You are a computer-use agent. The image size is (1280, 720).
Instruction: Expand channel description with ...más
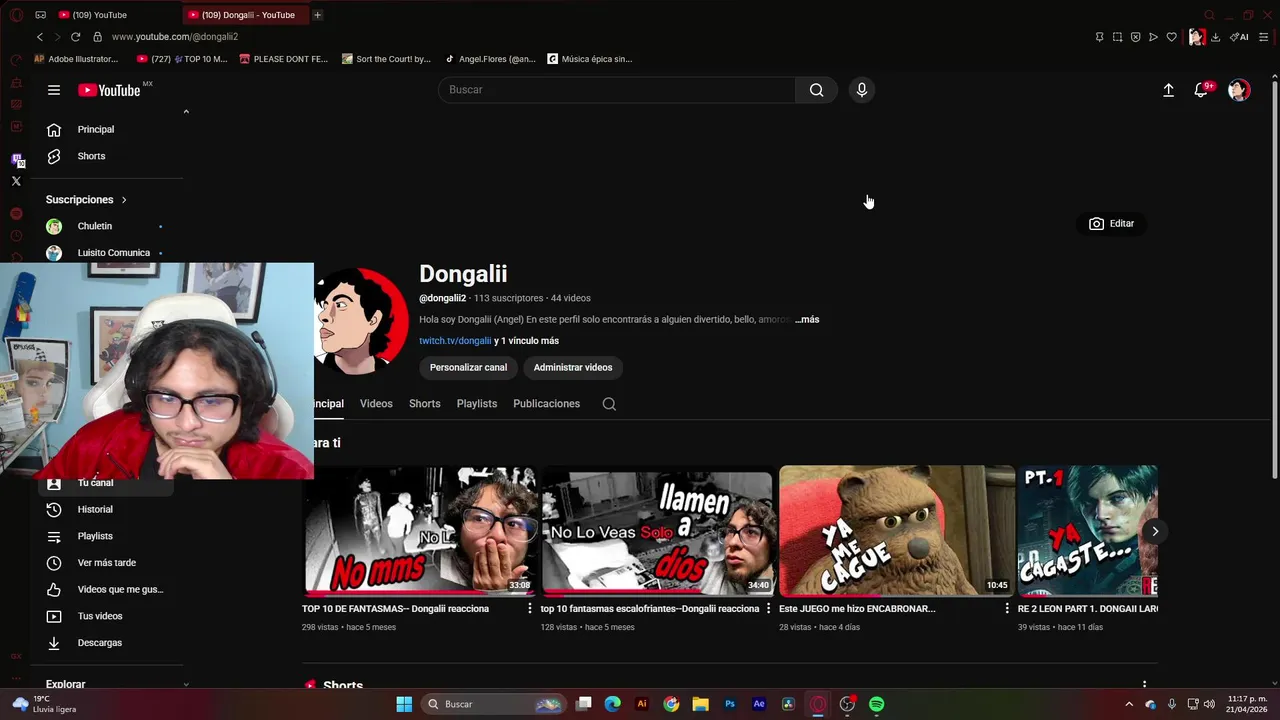(807, 319)
